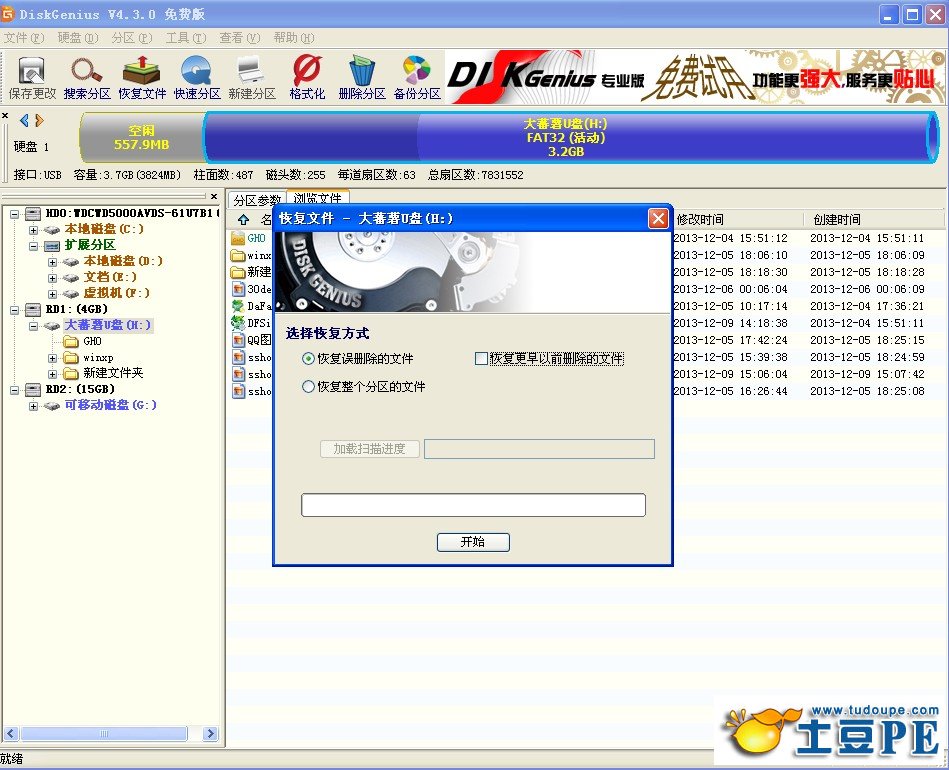Select the RD2 (15GB) disk icon
The image size is (949, 770).
click(x=33, y=389)
